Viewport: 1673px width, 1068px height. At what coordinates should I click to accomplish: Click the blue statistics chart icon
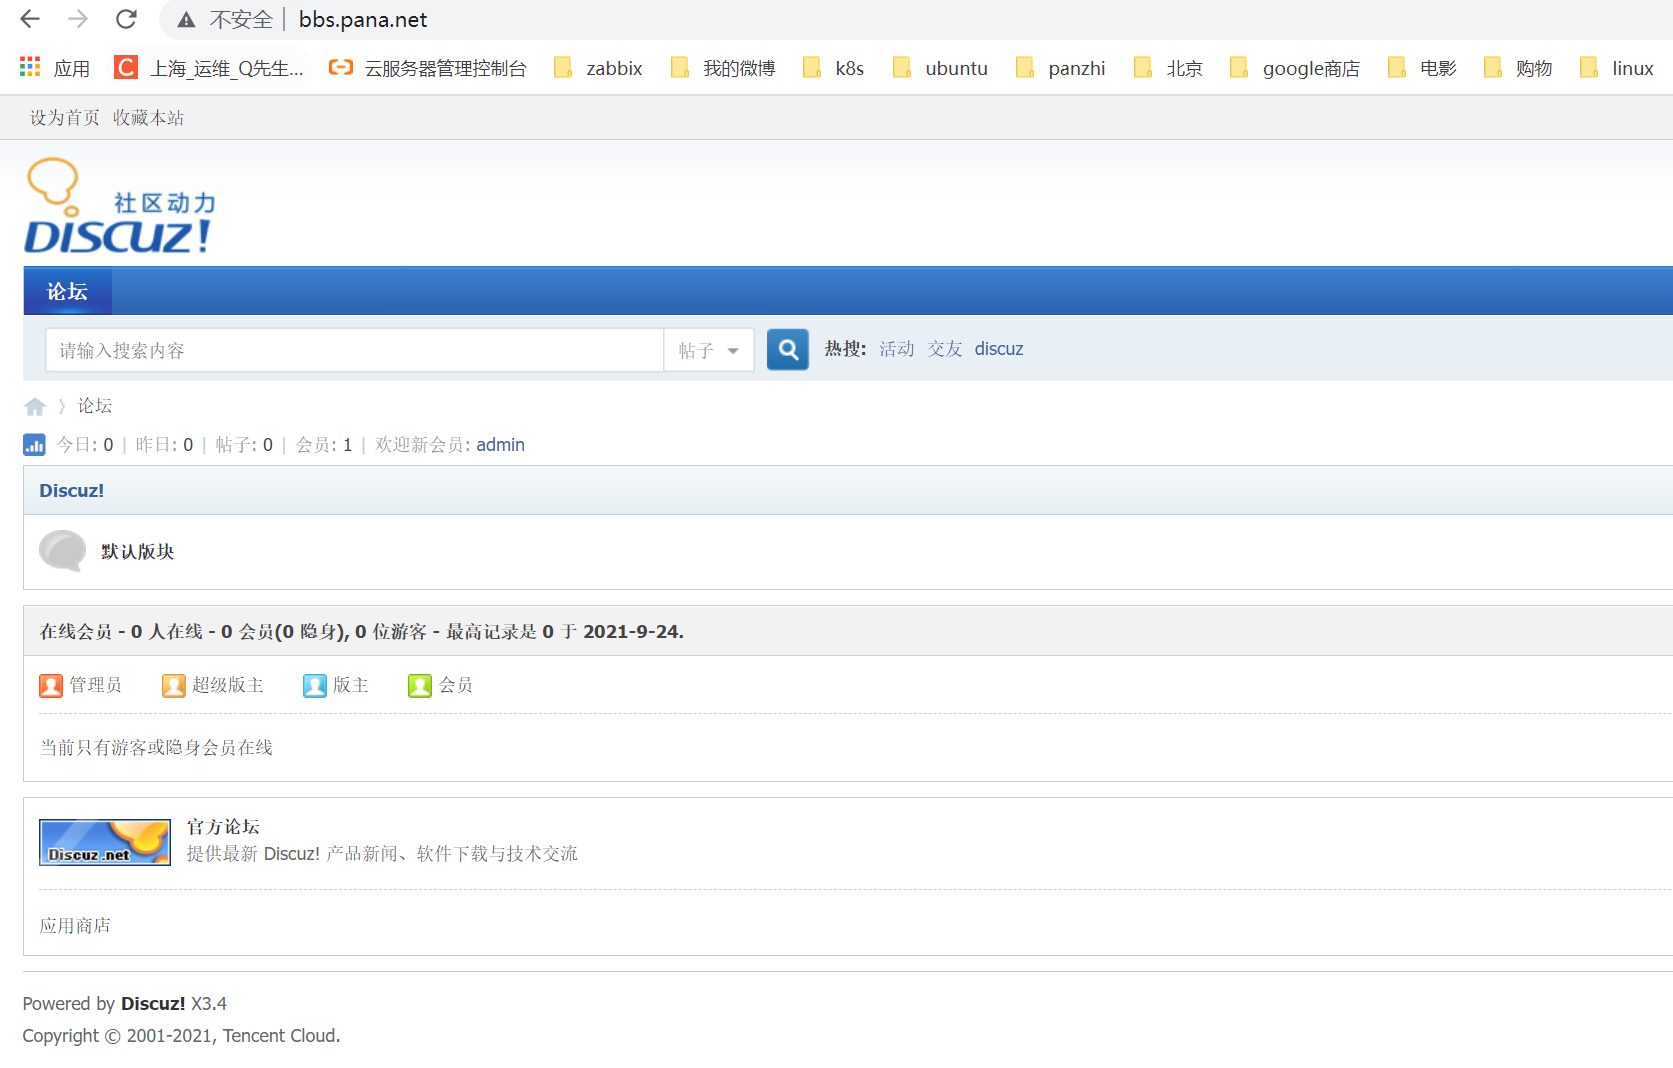coord(34,445)
